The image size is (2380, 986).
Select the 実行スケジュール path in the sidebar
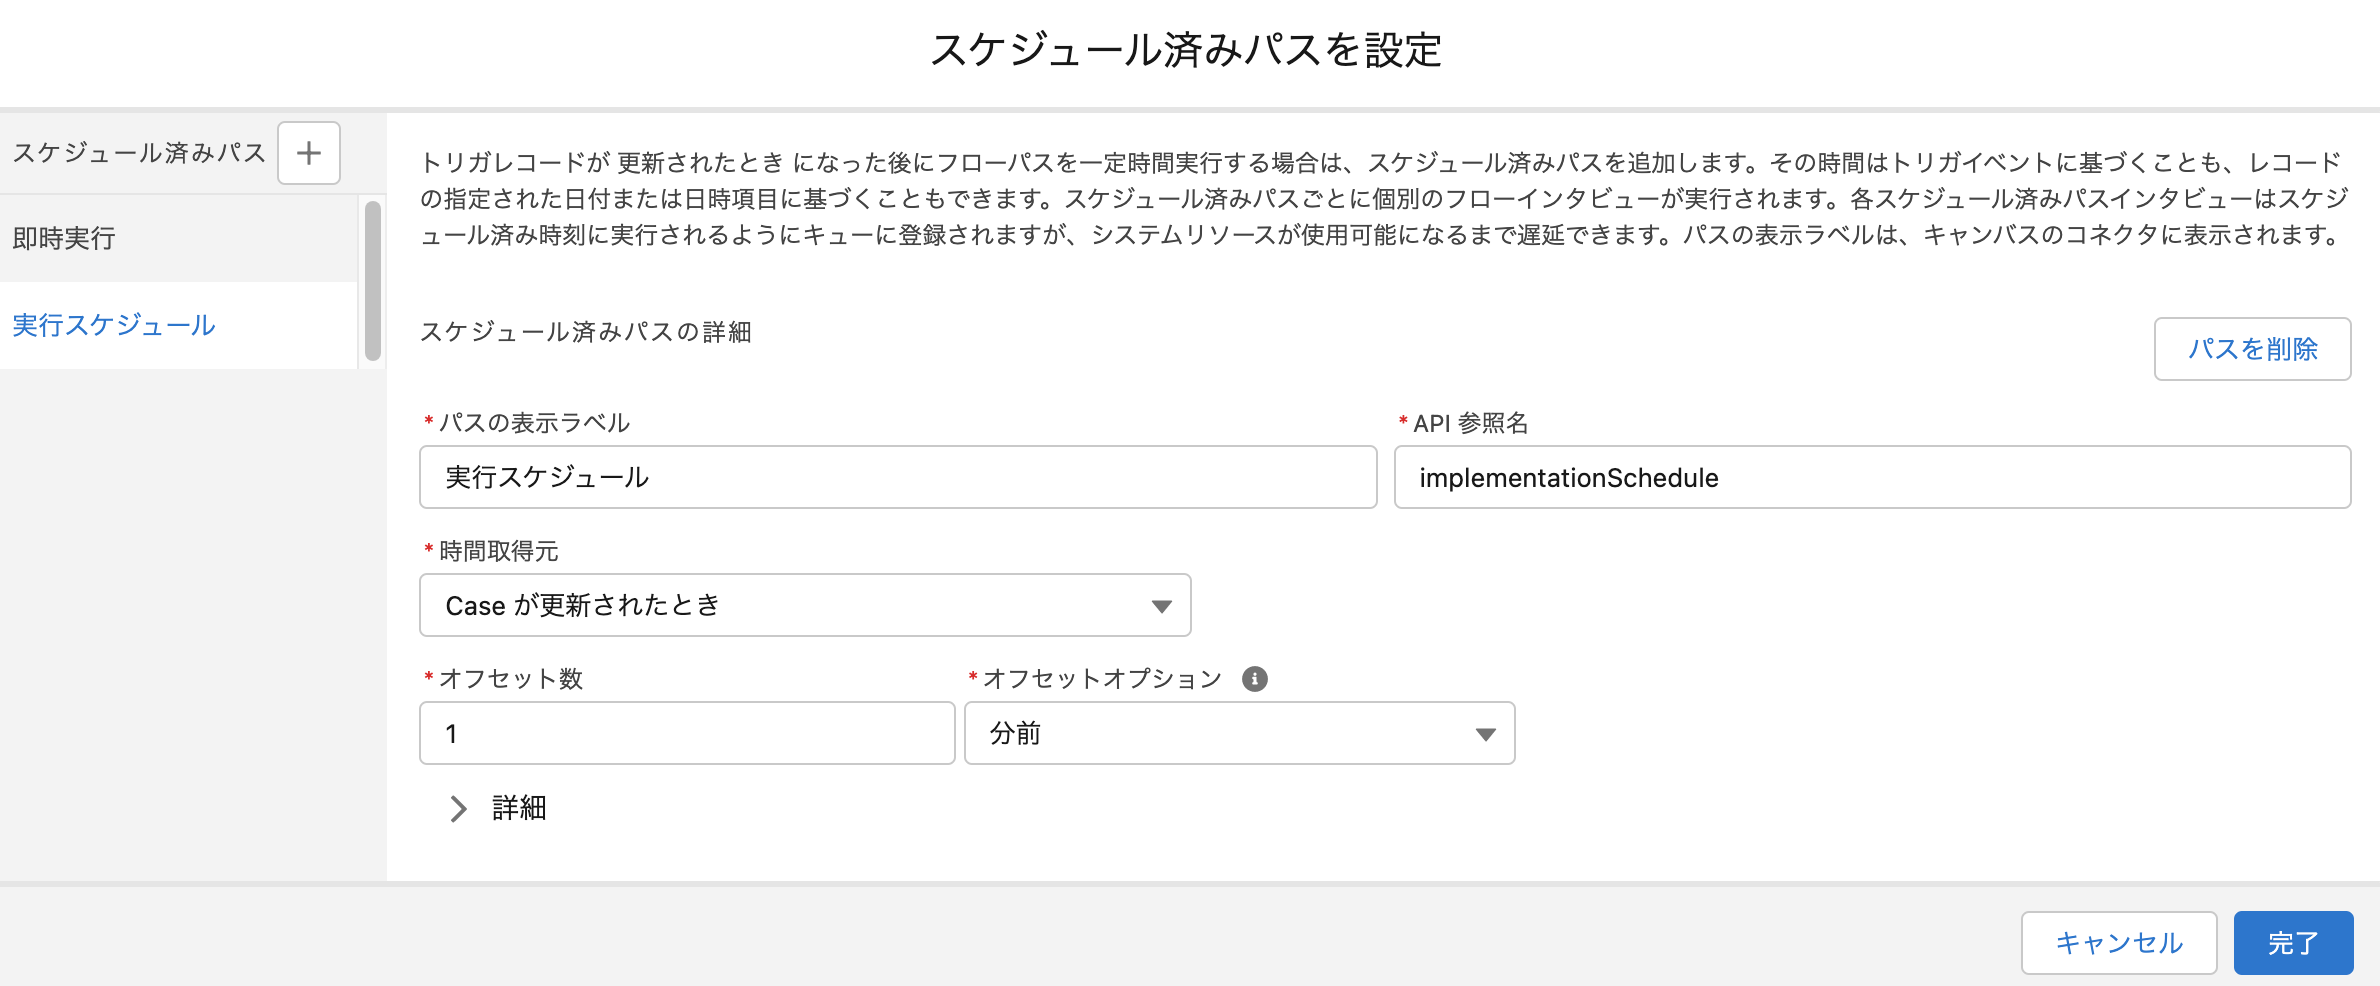(113, 325)
